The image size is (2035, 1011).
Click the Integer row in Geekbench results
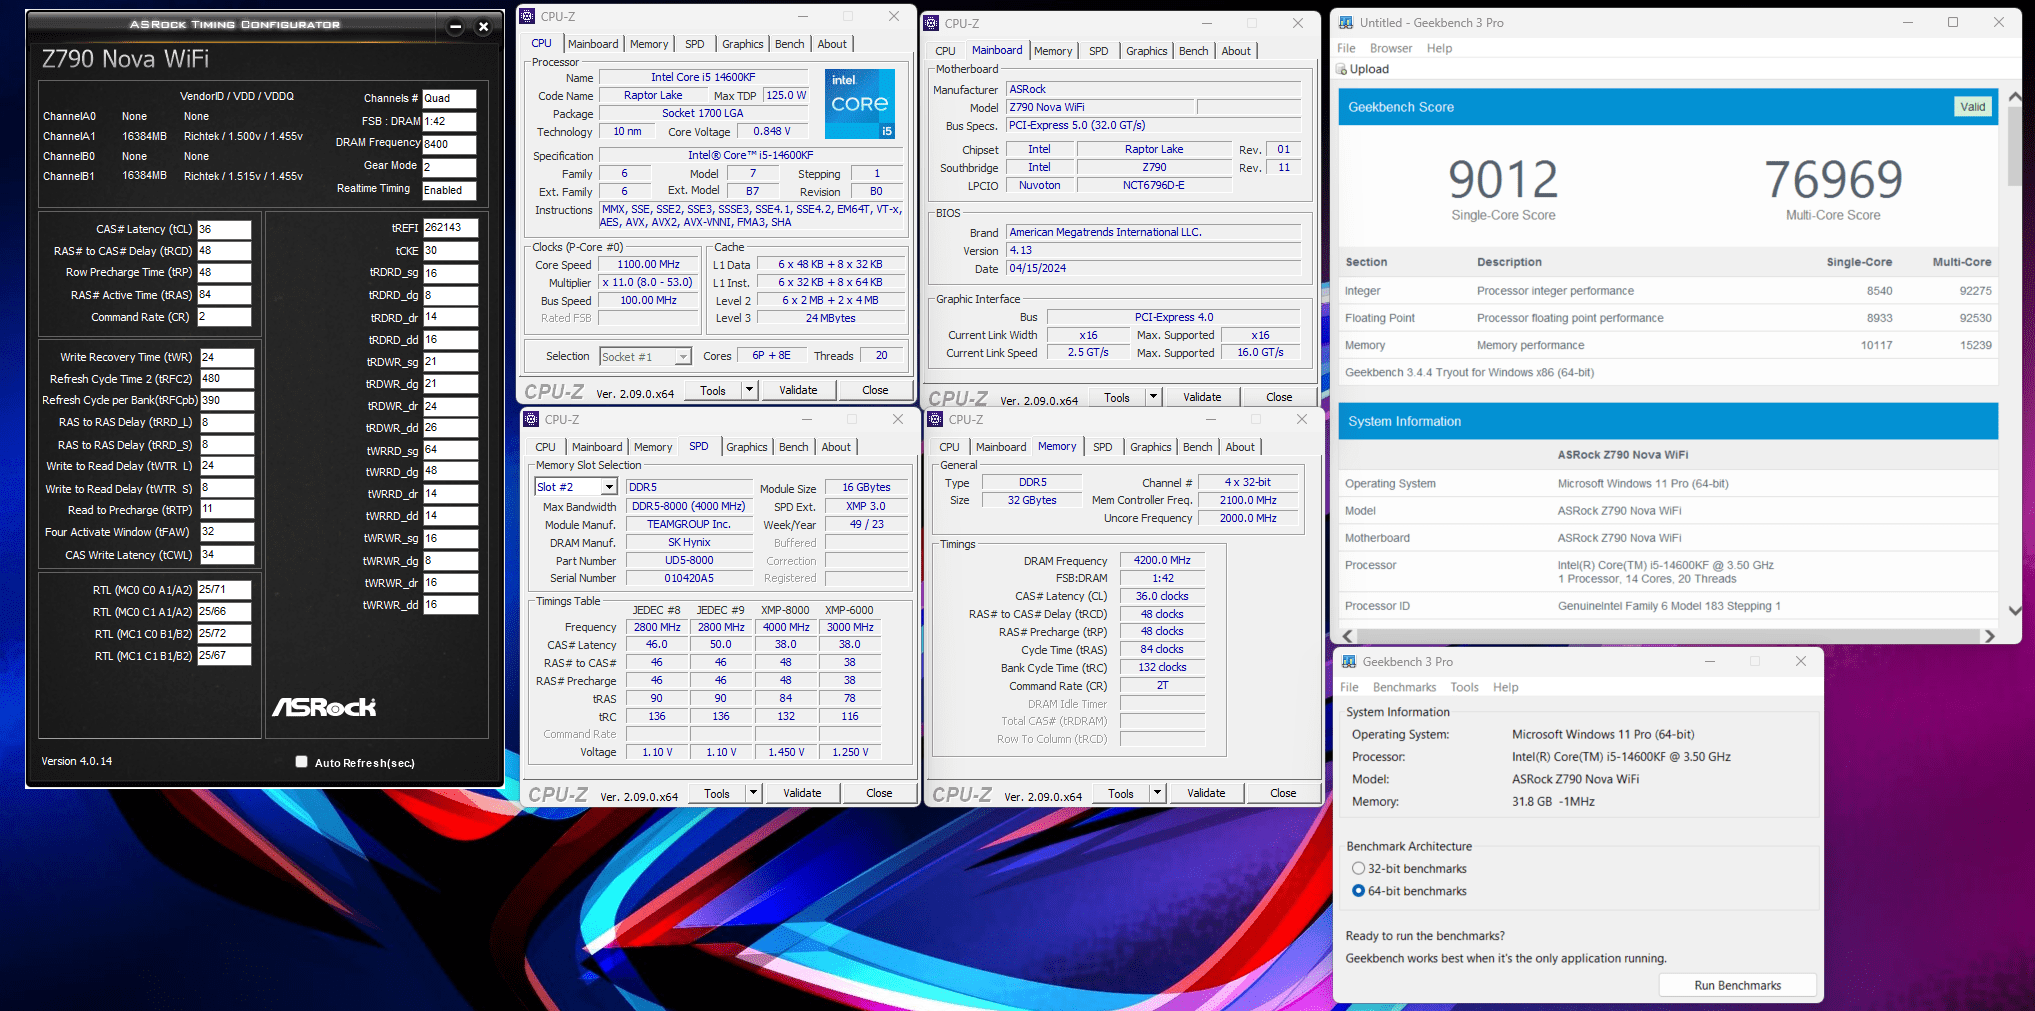(x=1668, y=291)
